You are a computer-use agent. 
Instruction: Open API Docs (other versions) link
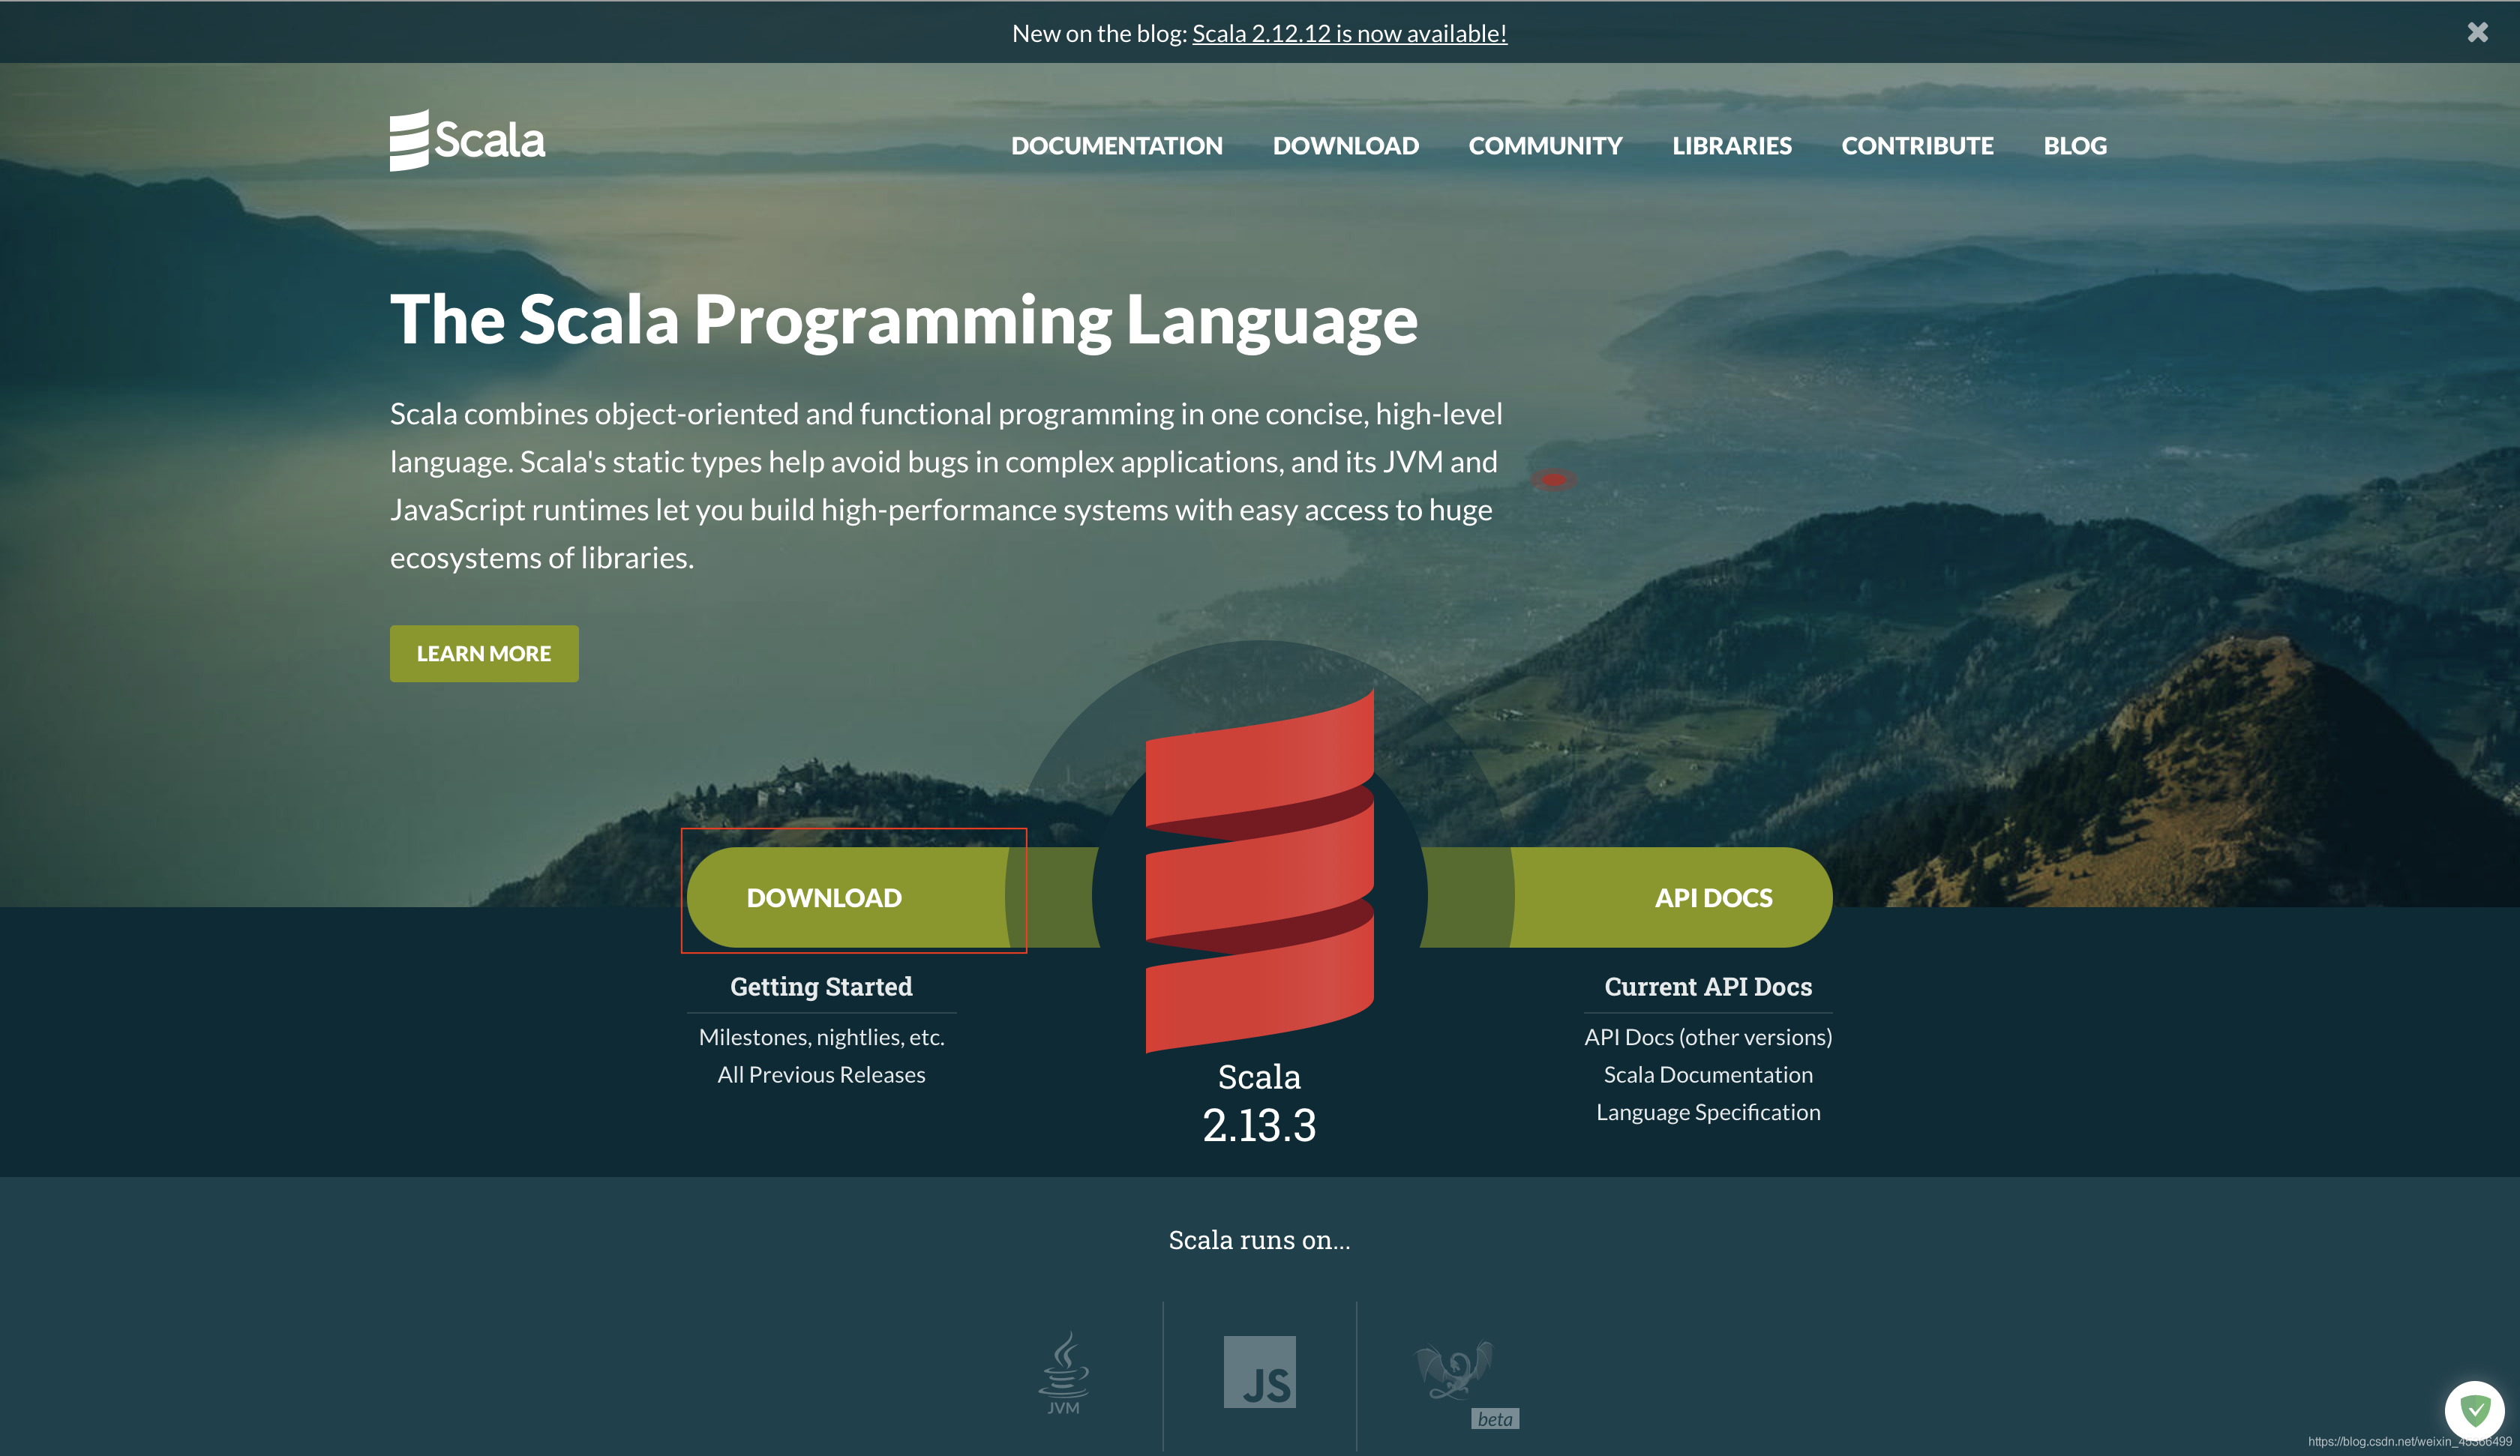tap(1708, 1037)
